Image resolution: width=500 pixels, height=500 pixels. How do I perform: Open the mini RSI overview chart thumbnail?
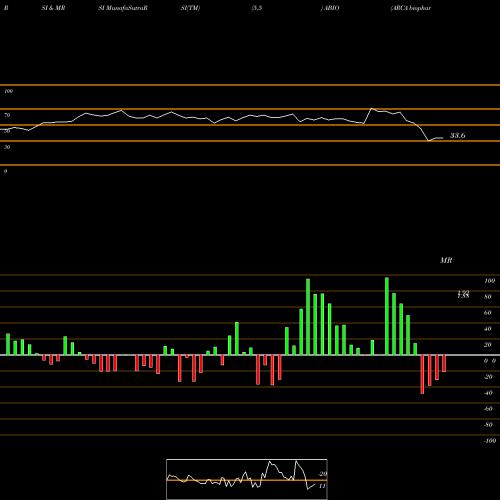point(247,479)
